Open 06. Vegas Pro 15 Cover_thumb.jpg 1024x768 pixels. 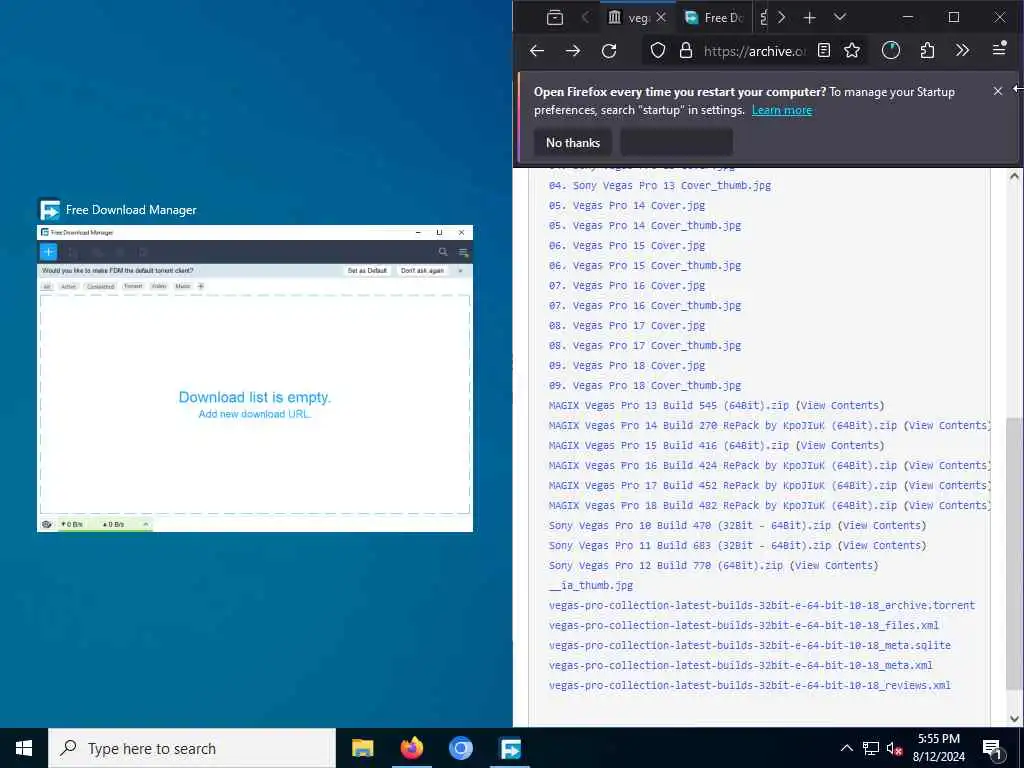645,266
